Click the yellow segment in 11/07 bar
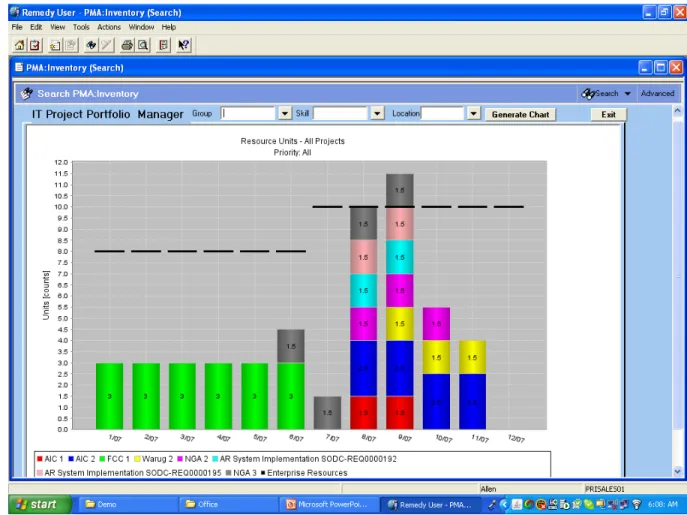This screenshot has height=515, width=687. point(472,357)
